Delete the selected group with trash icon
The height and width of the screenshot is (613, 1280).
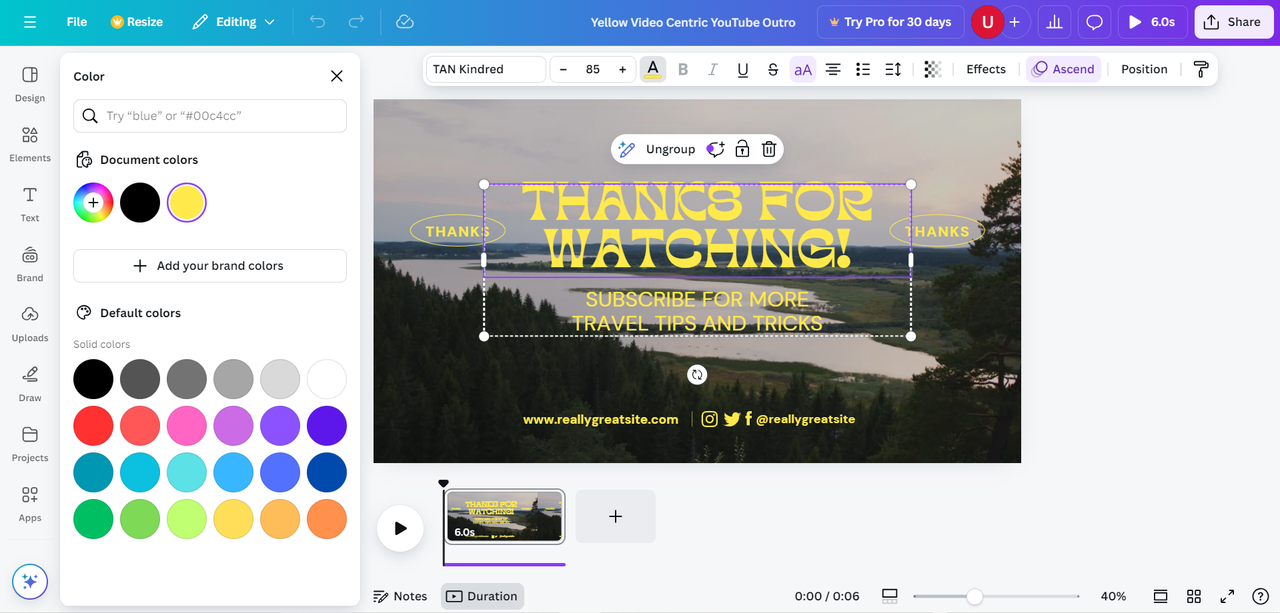(x=769, y=149)
